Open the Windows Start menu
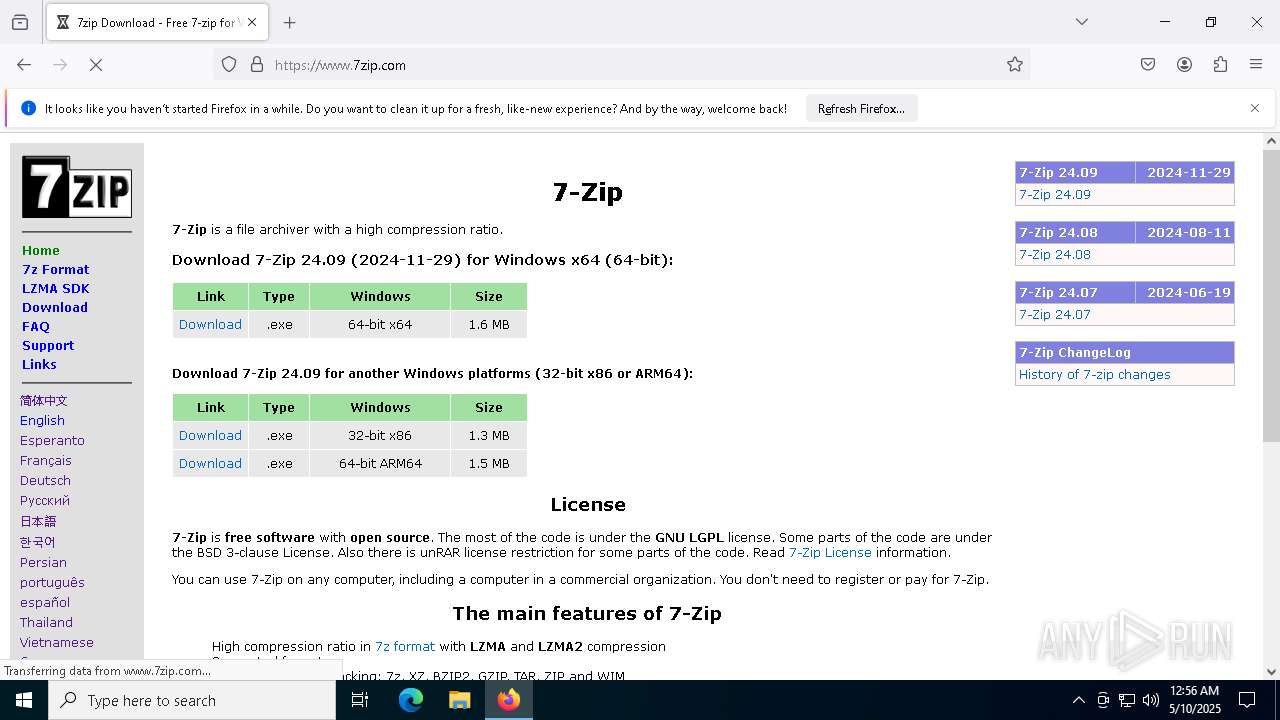 [x=24, y=700]
